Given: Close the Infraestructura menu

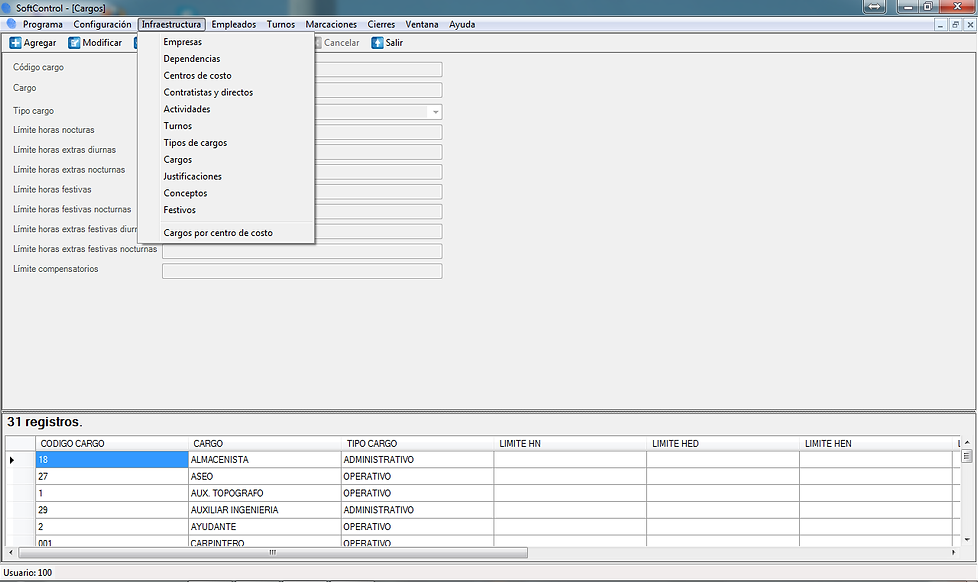Looking at the screenshot, I should pyautogui.click(x=171, y=24).
